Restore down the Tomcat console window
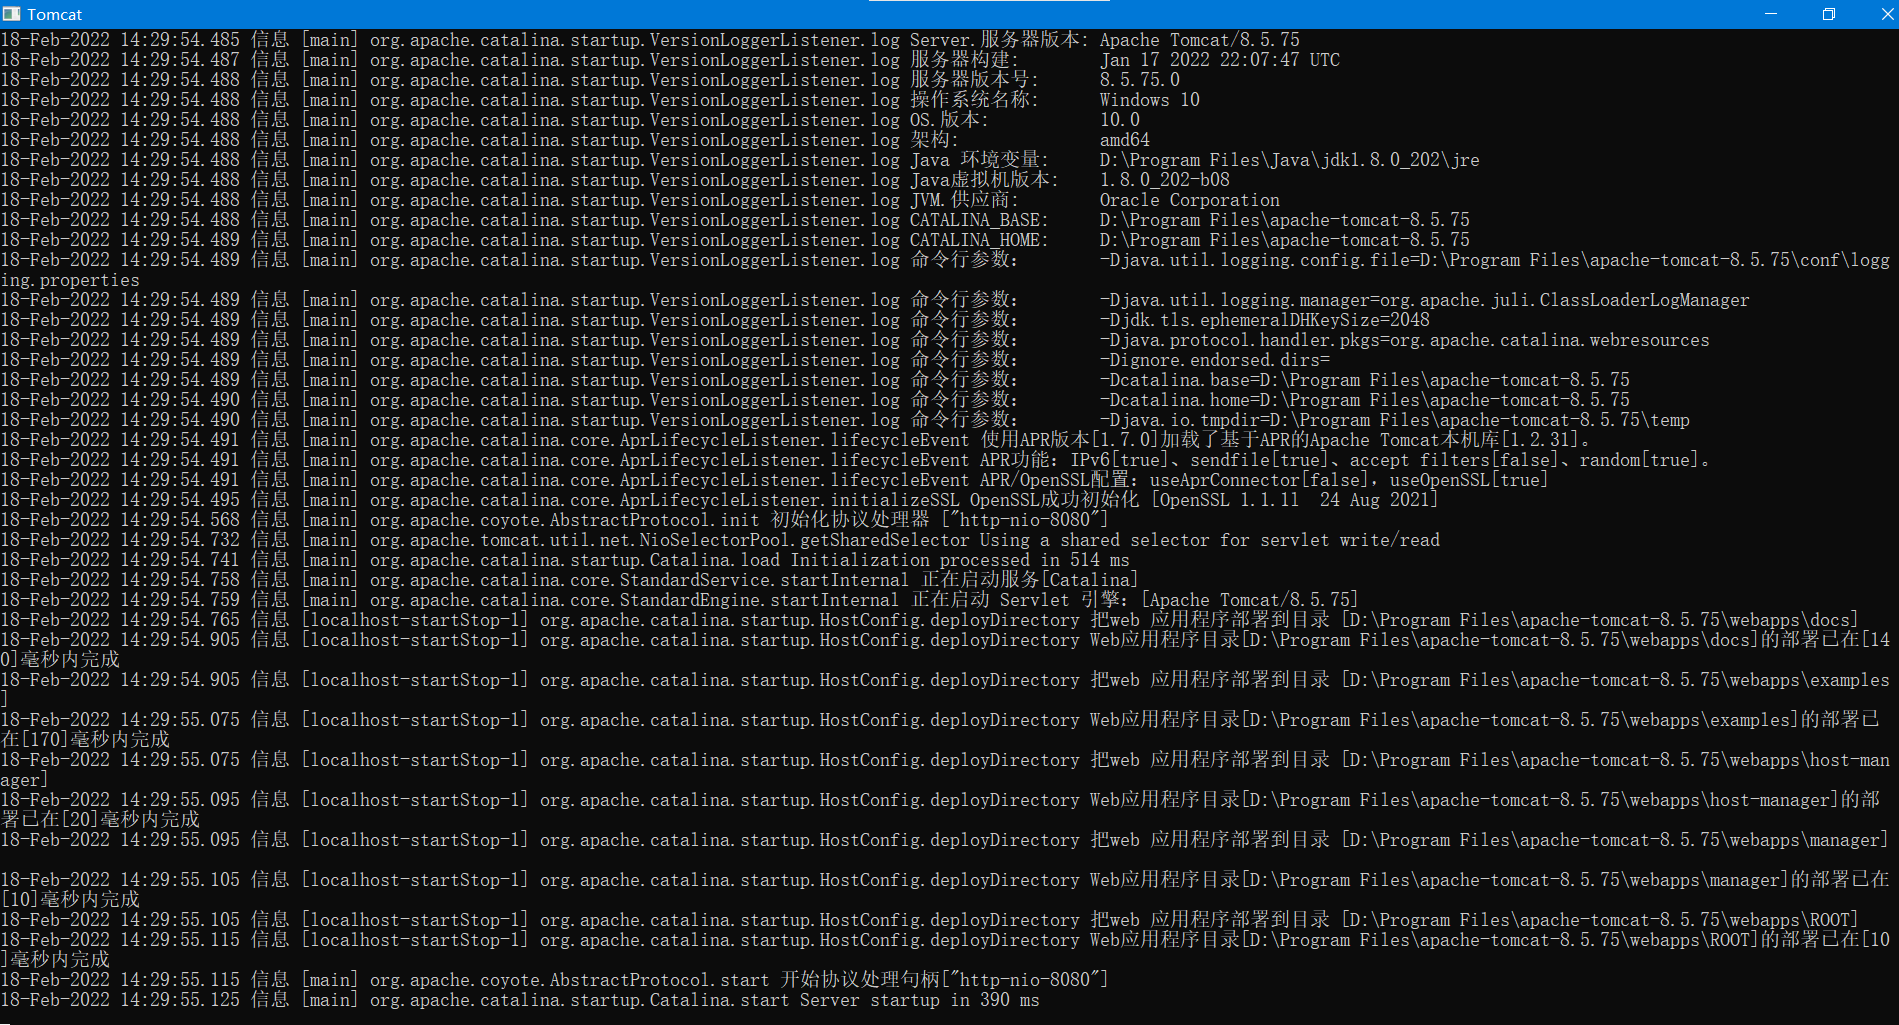 (1828, 14)
